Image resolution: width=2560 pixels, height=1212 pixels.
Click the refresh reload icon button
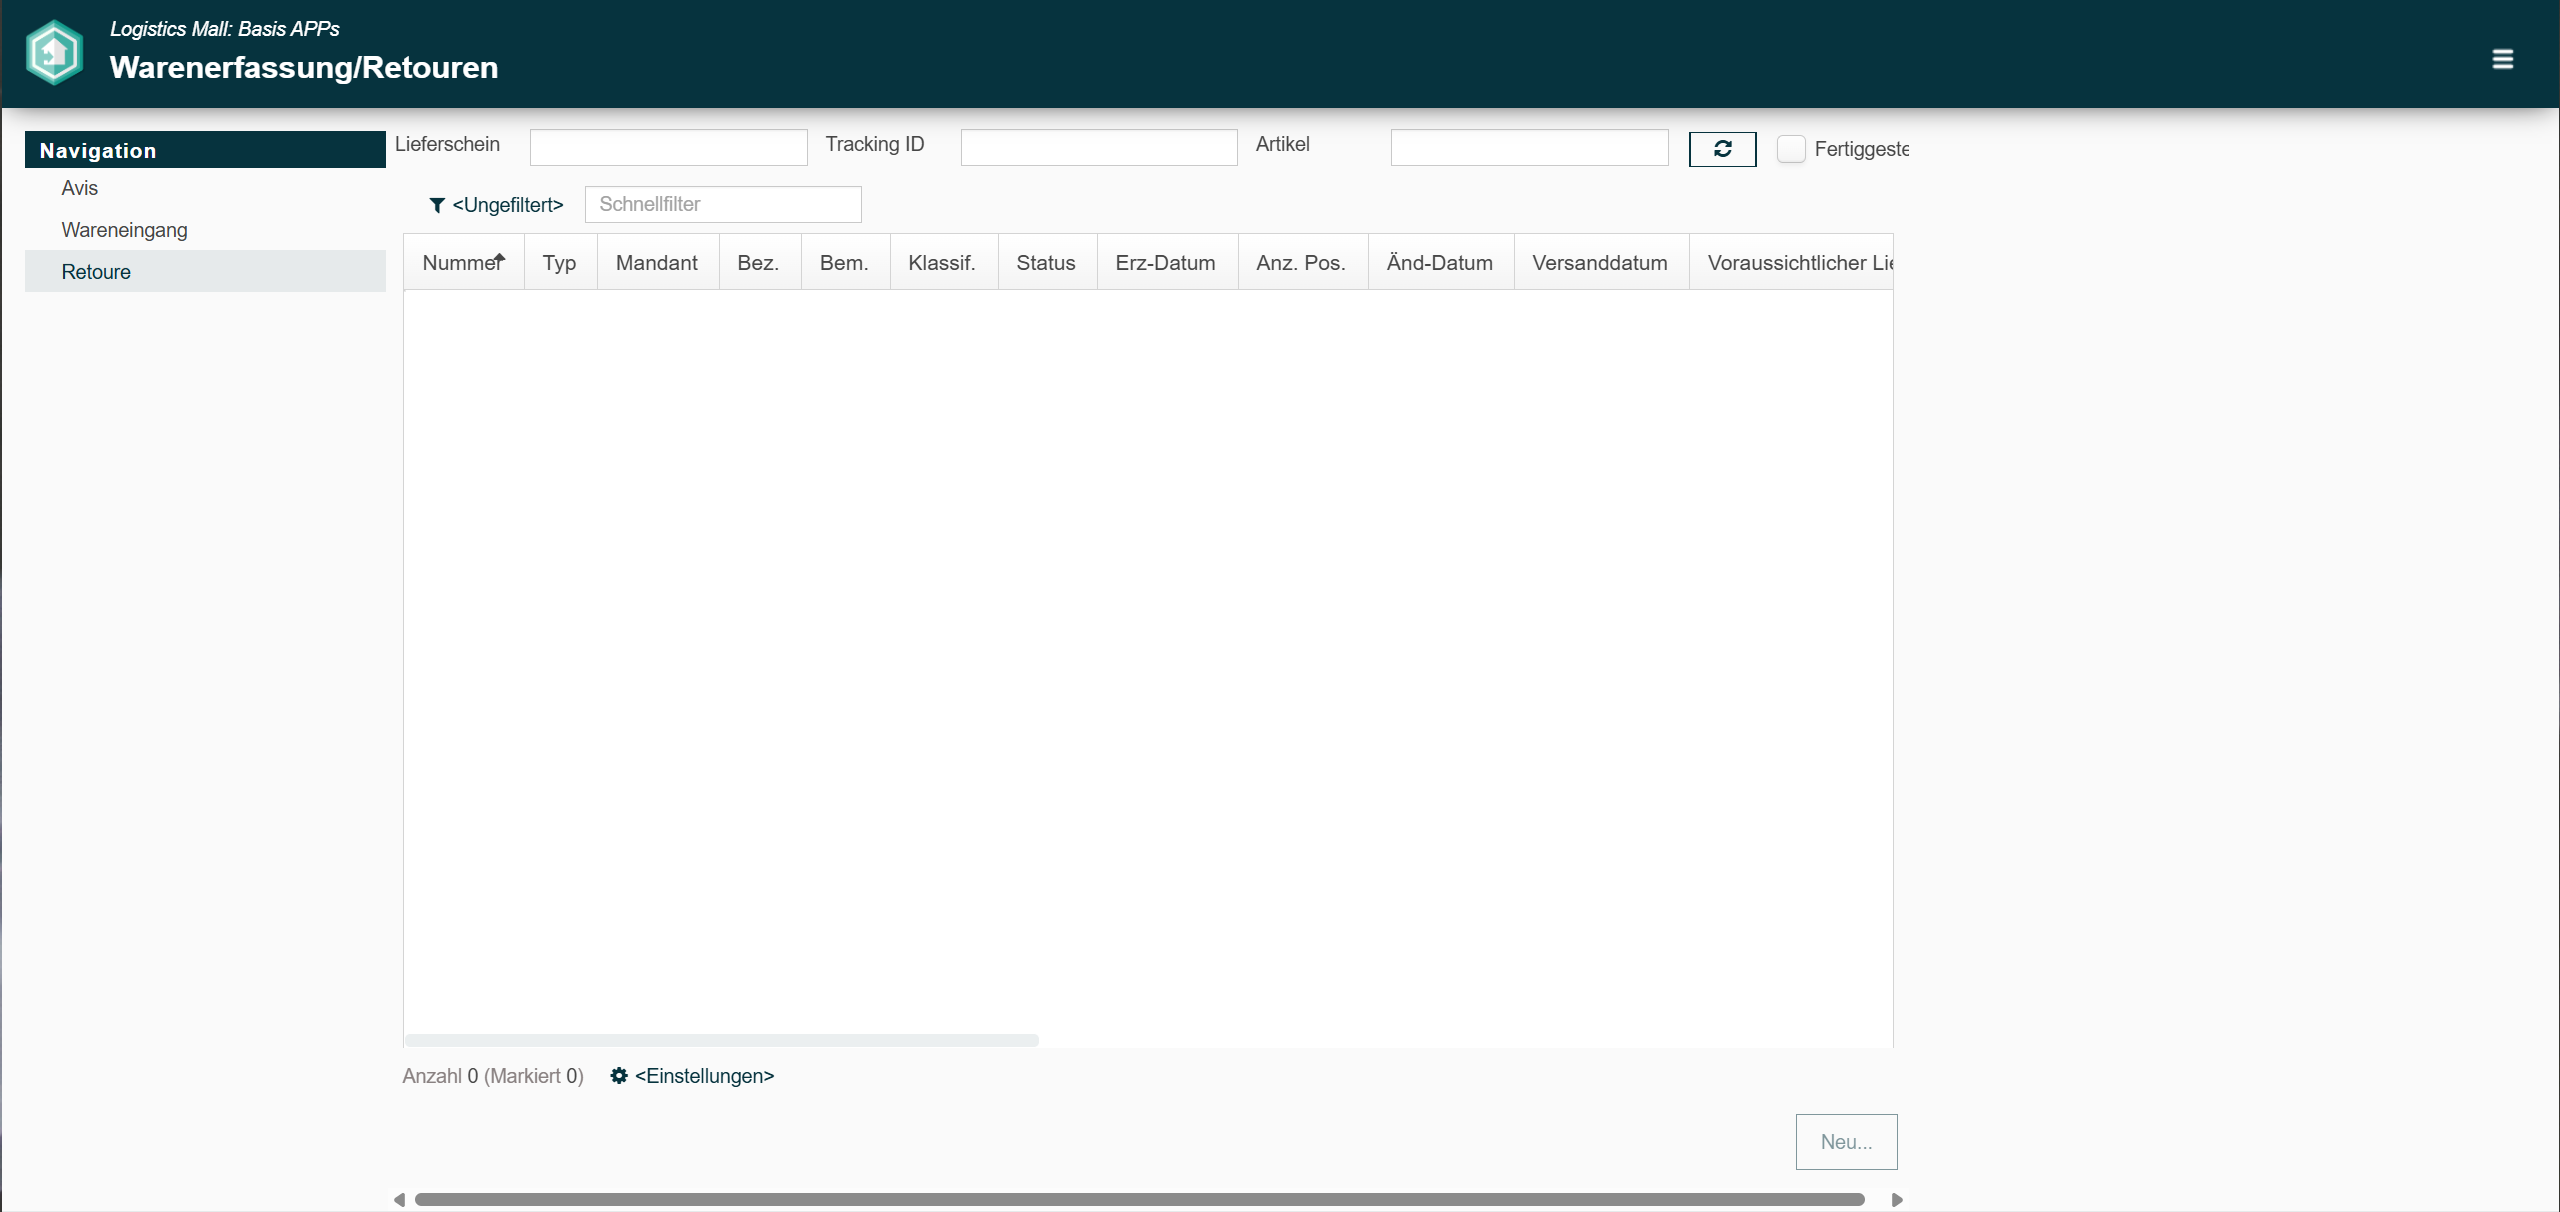(x=1722, y=149)
